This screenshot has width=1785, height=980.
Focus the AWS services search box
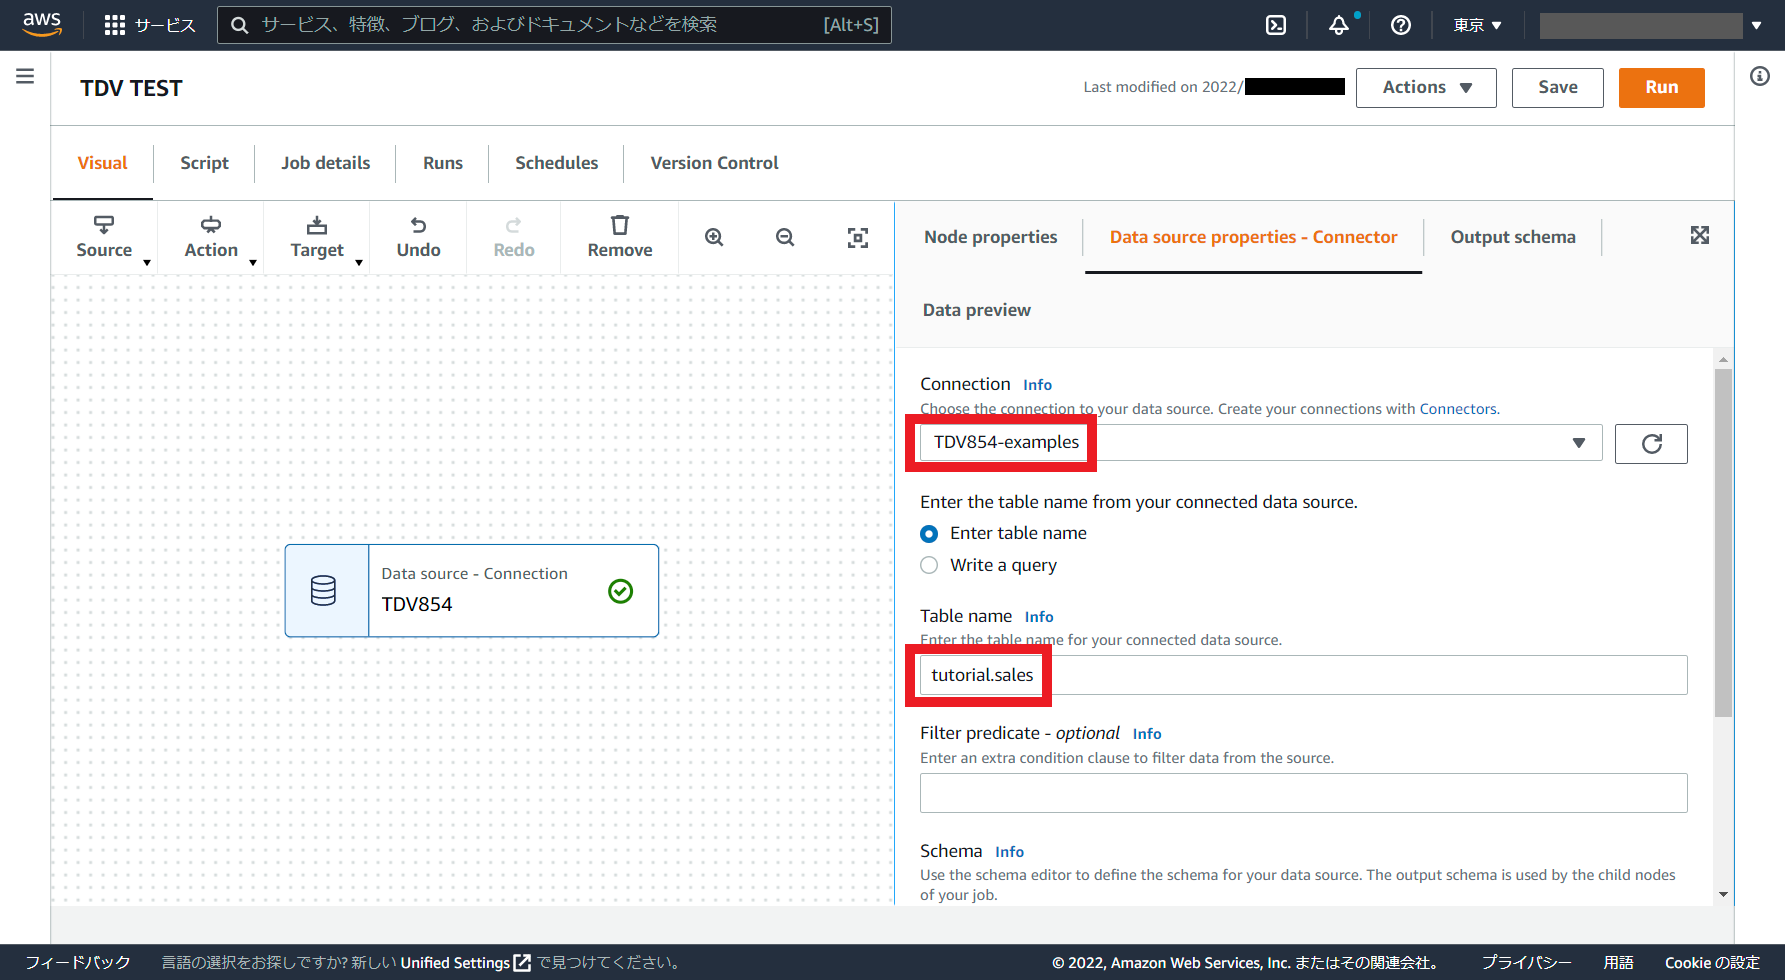(554, 25)
